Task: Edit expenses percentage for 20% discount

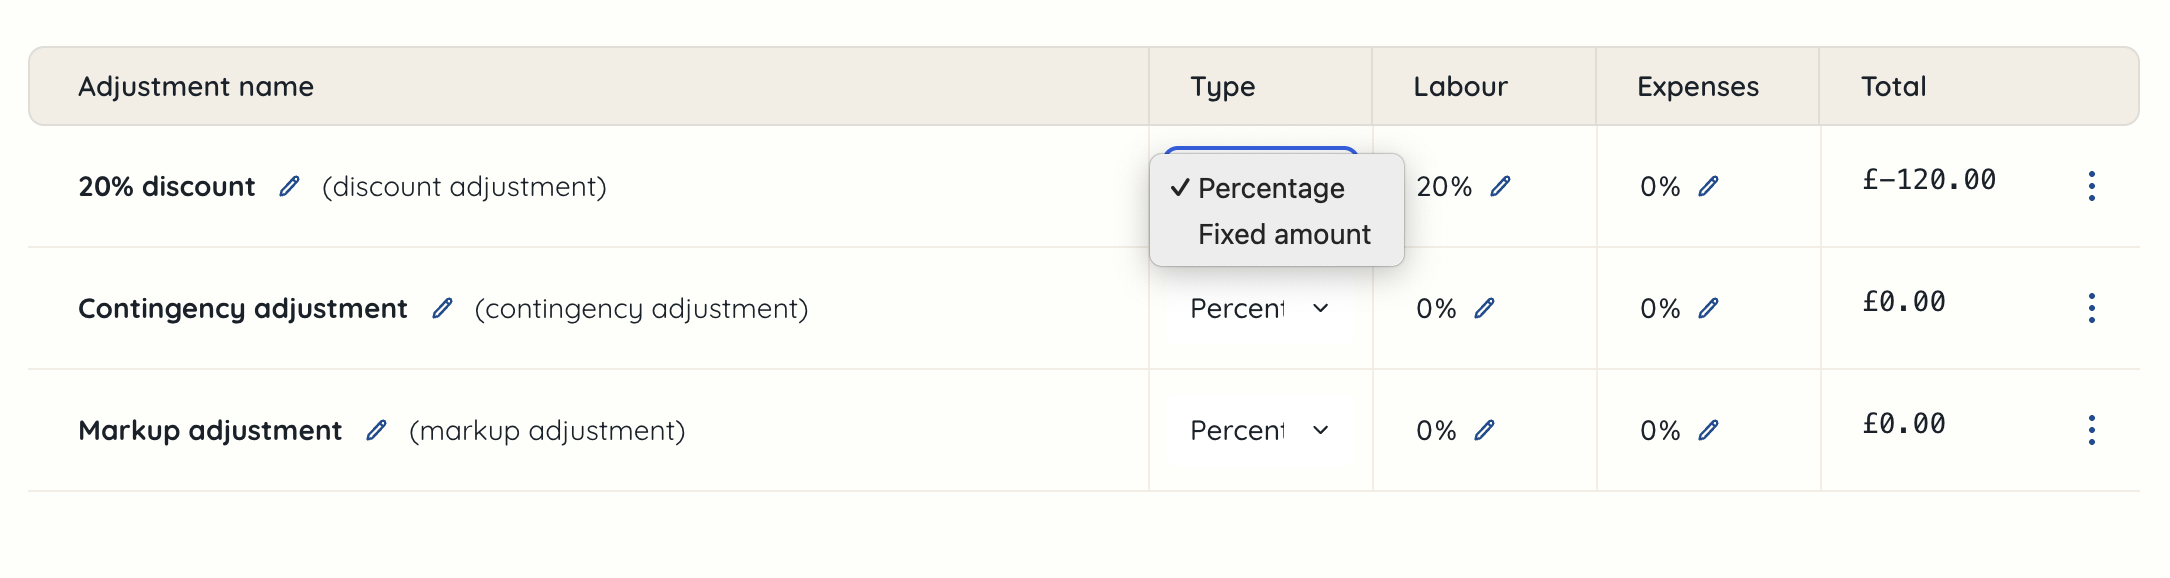Action: 1708,187
